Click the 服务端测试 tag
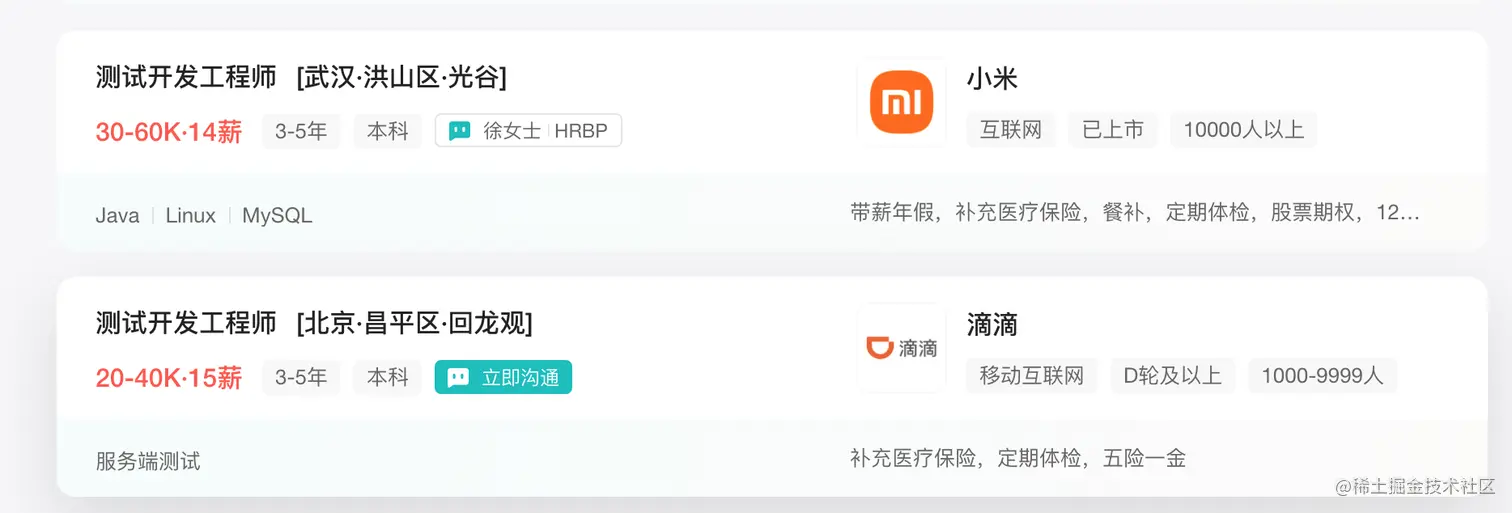This screenshot has width=1512, height=513. coord(148,461)
